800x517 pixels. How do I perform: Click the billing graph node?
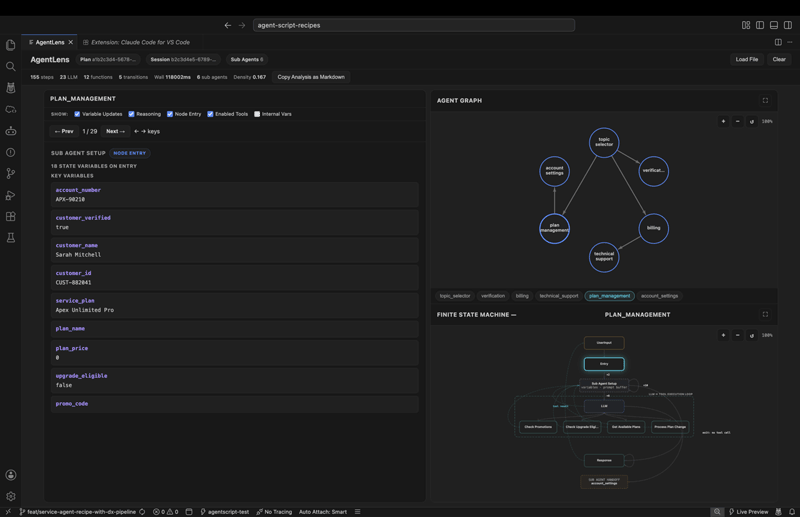[654, 228]
